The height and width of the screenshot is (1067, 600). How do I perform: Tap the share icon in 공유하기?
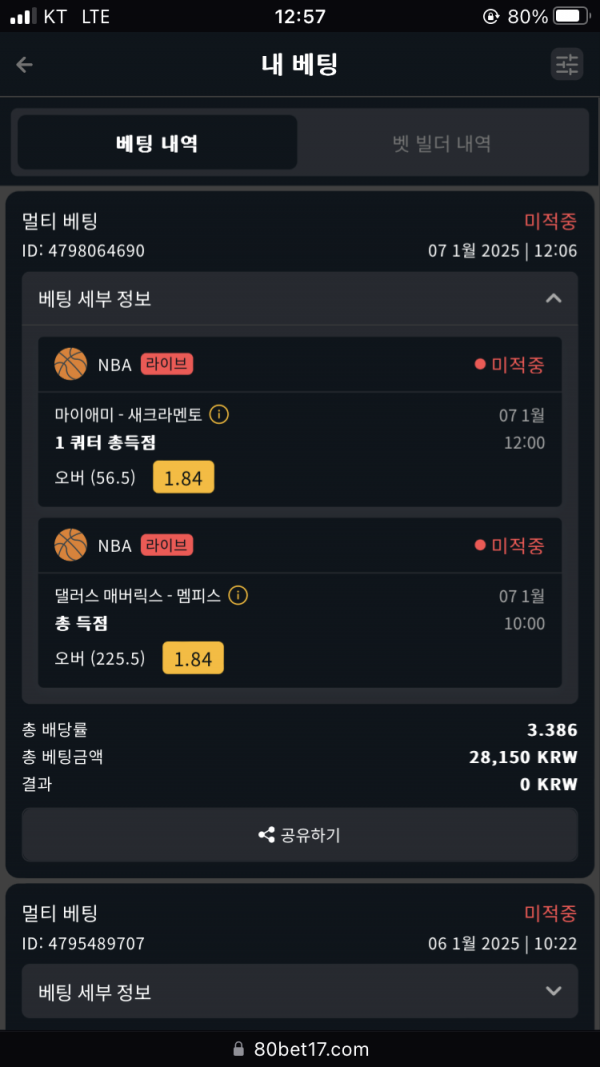[x=267, y=834]
